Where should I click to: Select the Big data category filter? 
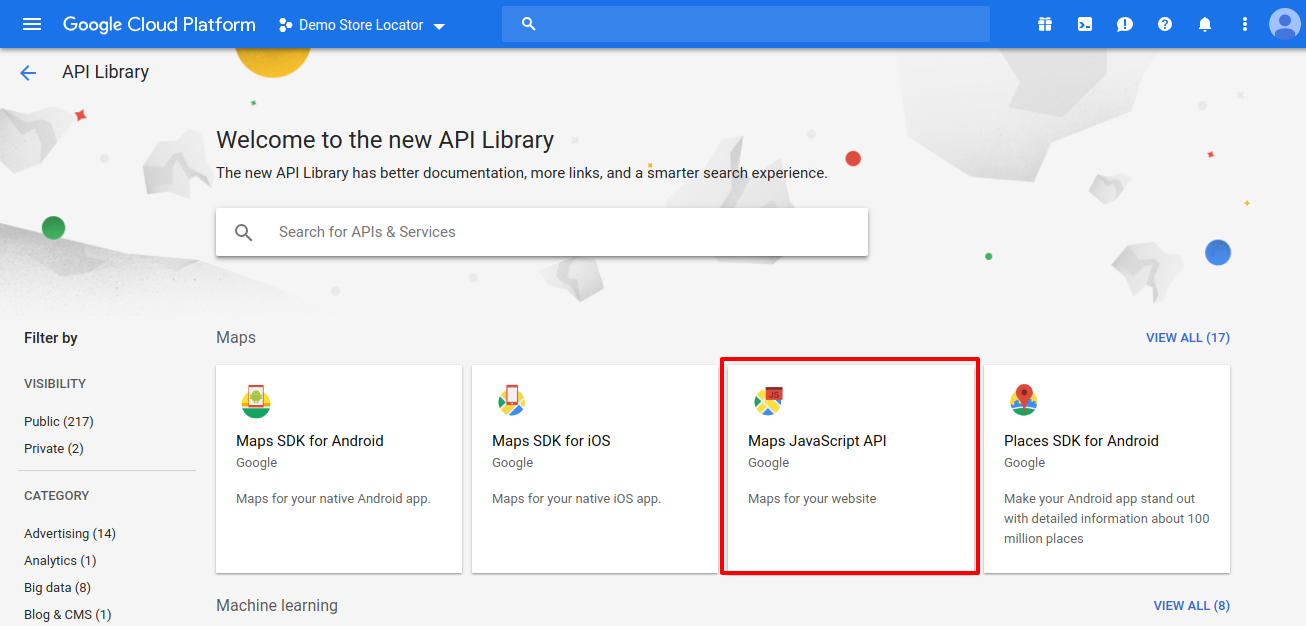(57, 588)
